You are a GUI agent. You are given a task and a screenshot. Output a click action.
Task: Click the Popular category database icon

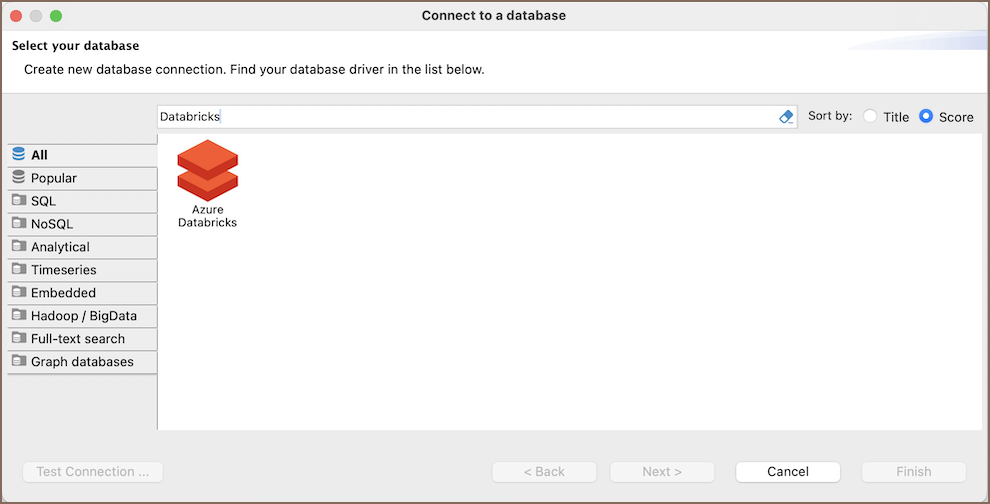point(19,177)
